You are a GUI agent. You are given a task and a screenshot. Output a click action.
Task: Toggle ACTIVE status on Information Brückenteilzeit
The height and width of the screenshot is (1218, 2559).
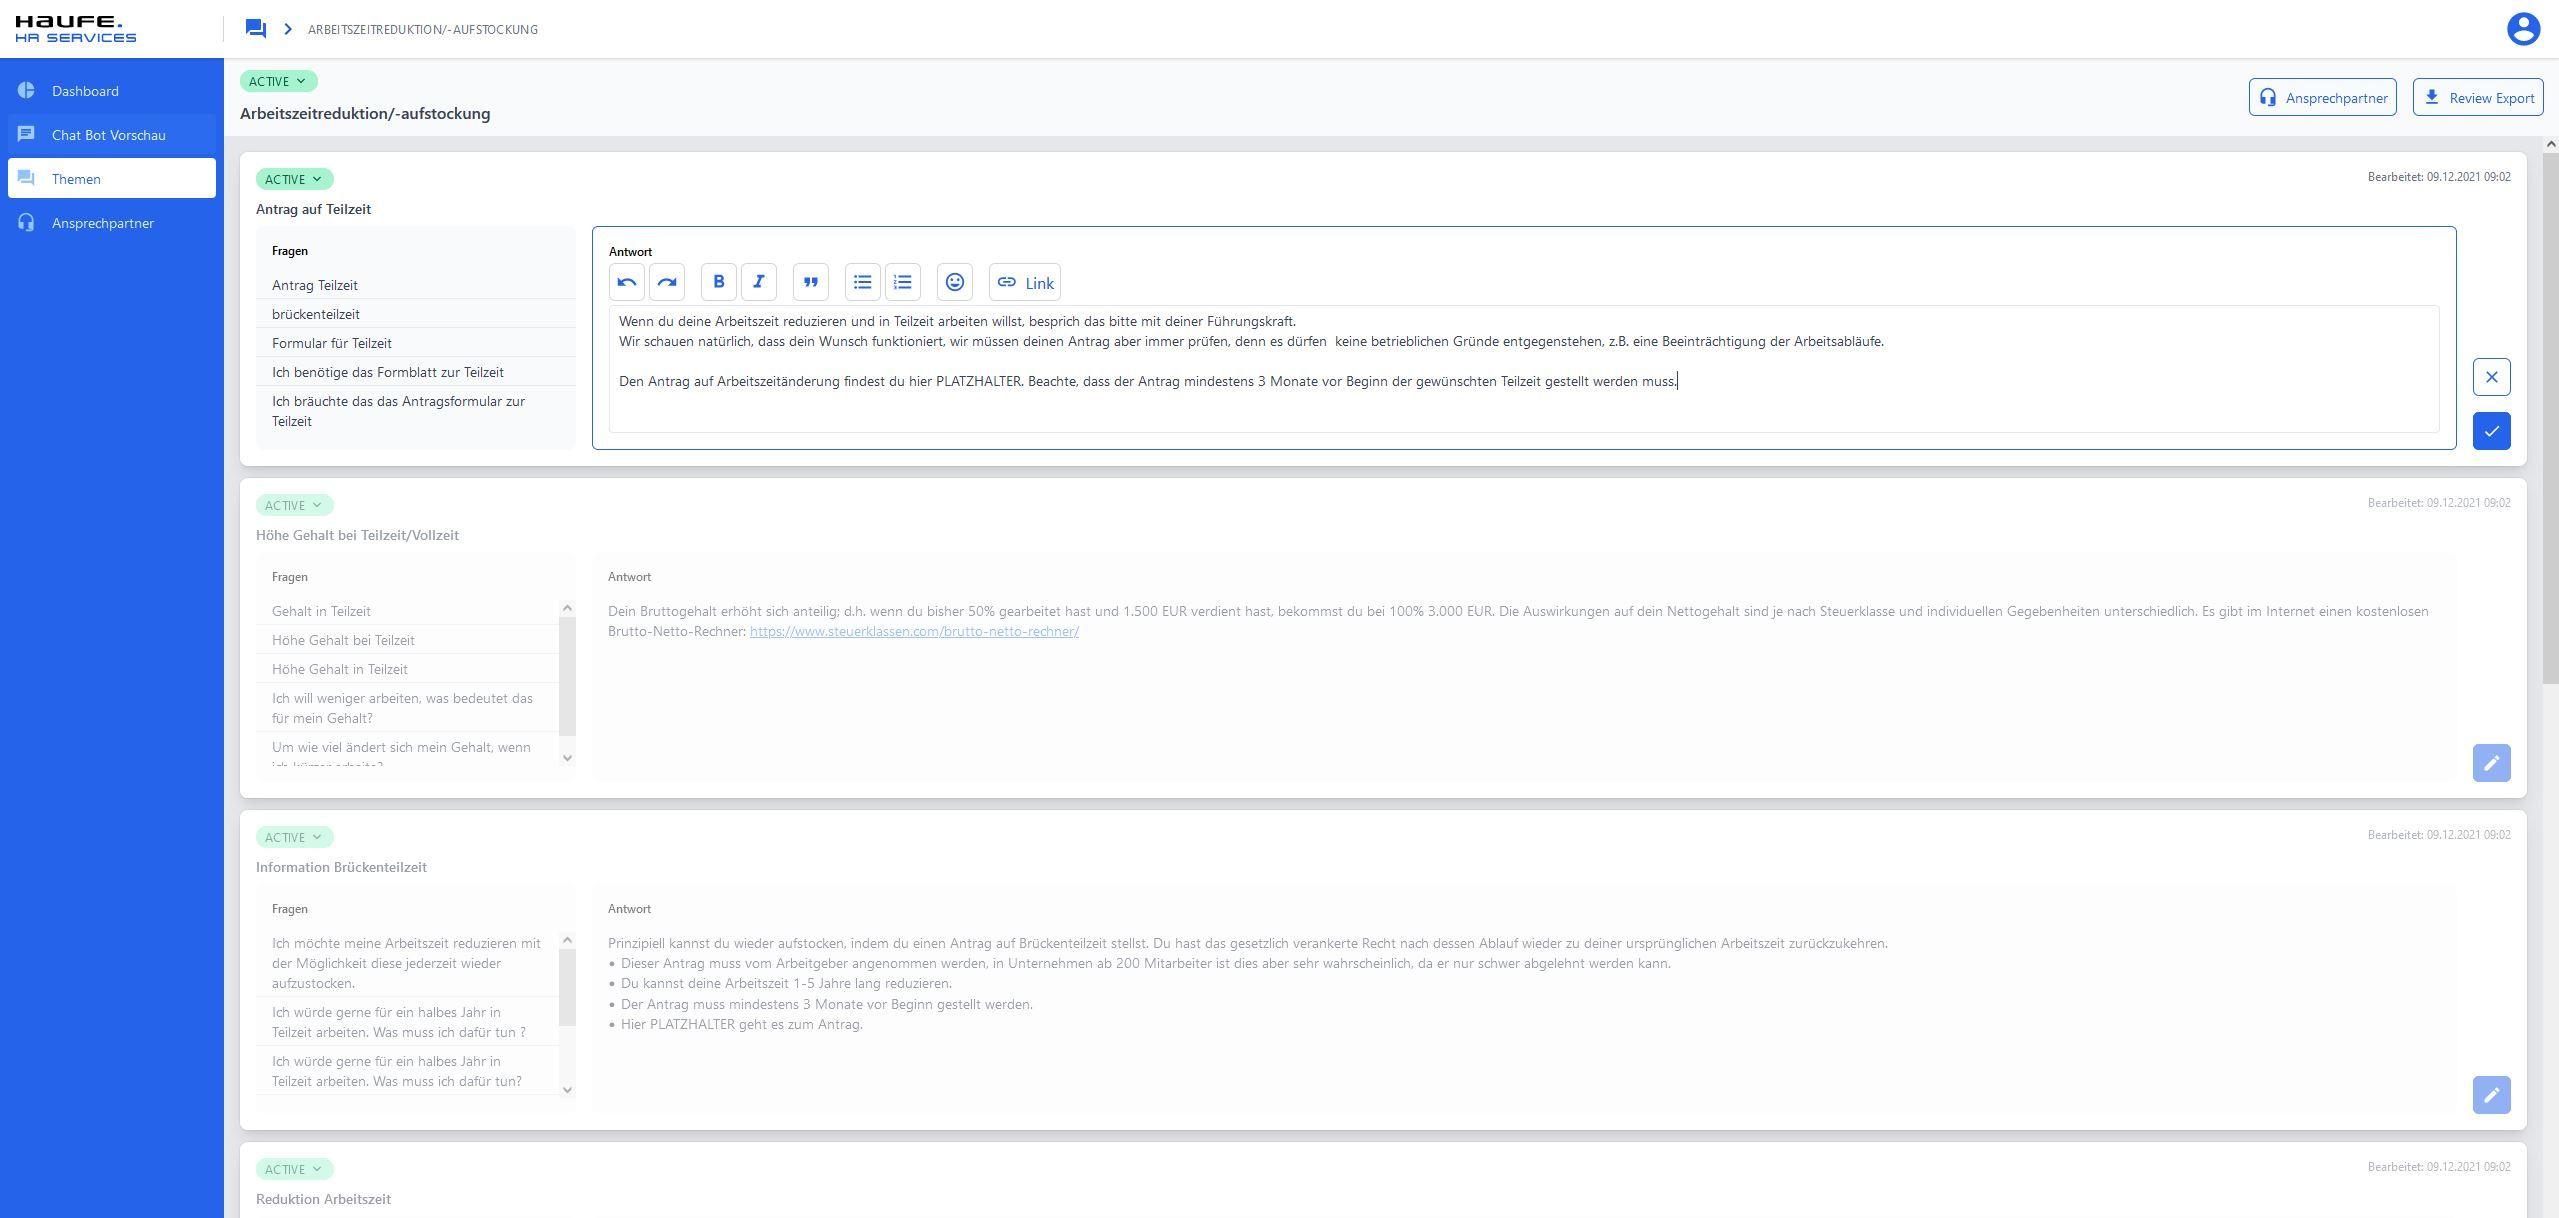click(290, 836)
